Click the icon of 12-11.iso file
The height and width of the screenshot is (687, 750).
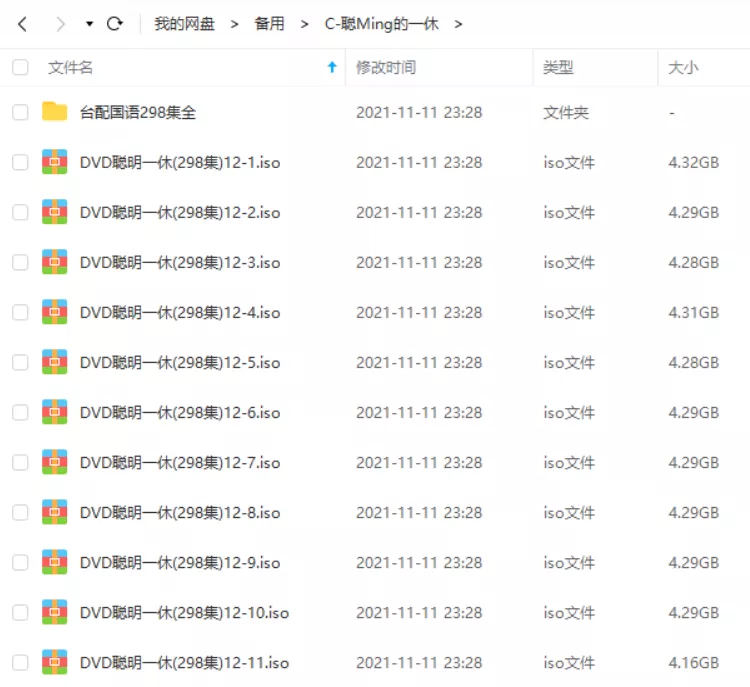click(55, 662)
